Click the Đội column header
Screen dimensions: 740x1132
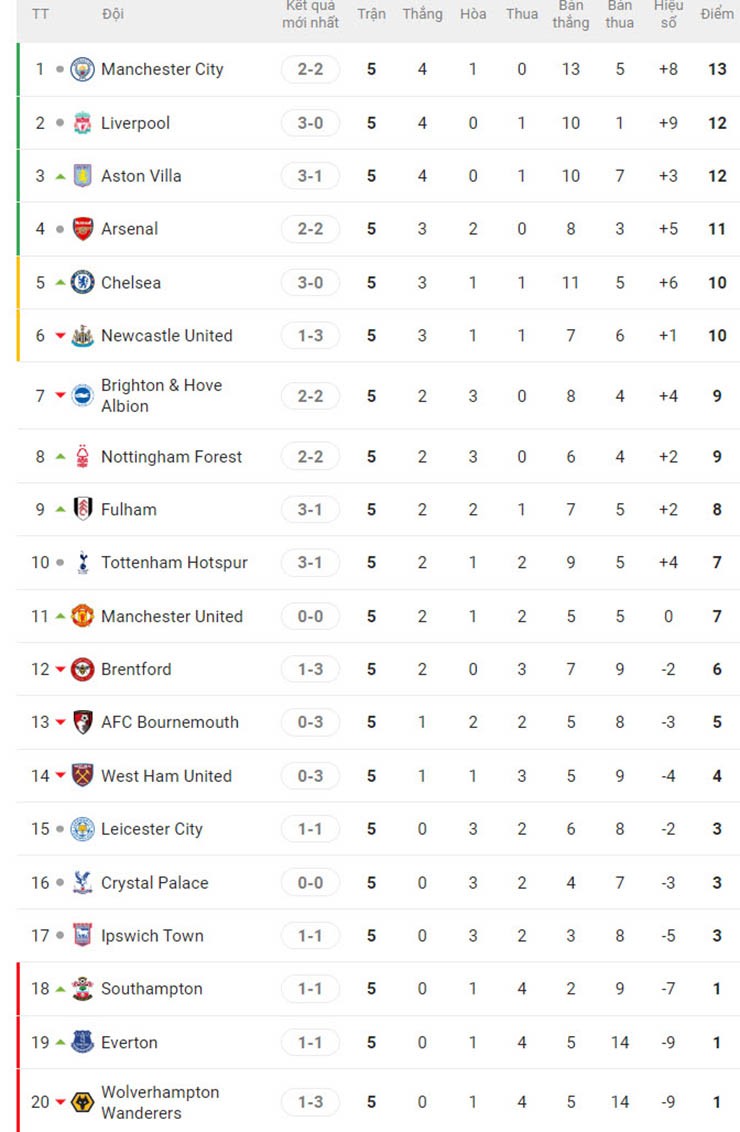[113, 15]
